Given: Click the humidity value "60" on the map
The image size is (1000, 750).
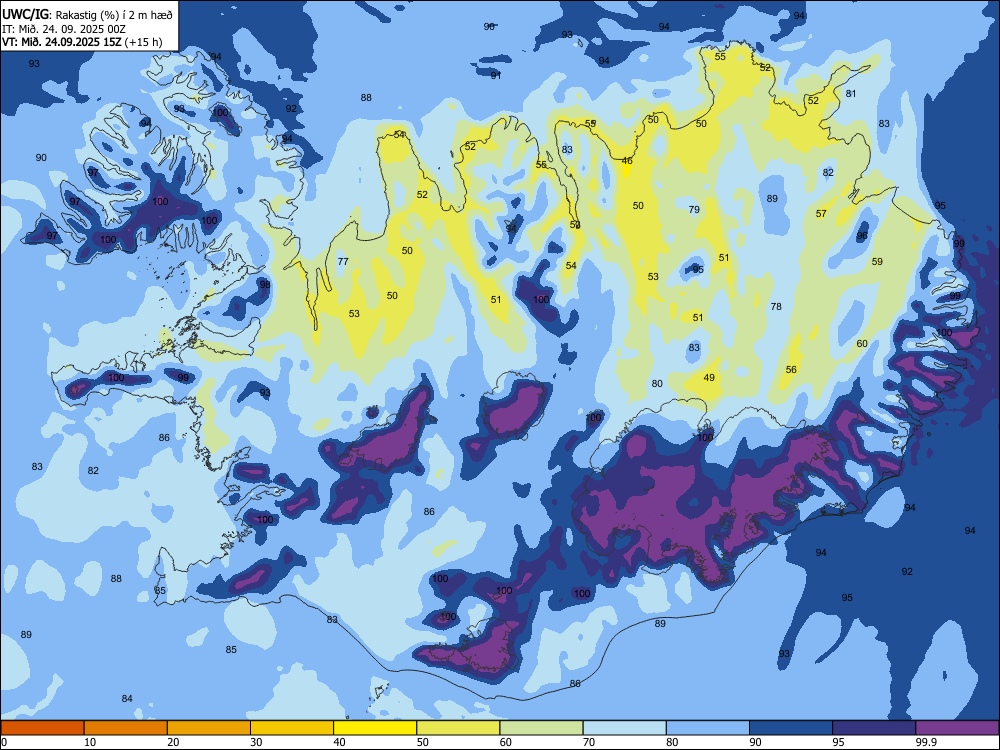Looking at the screenshot, I should pos(862,344).
